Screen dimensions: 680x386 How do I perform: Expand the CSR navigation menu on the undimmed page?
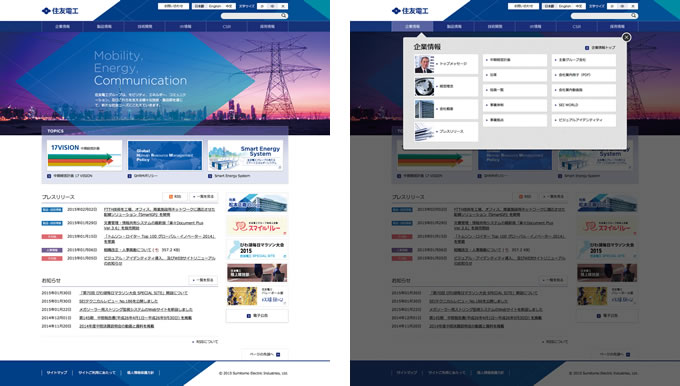[226, 26]
